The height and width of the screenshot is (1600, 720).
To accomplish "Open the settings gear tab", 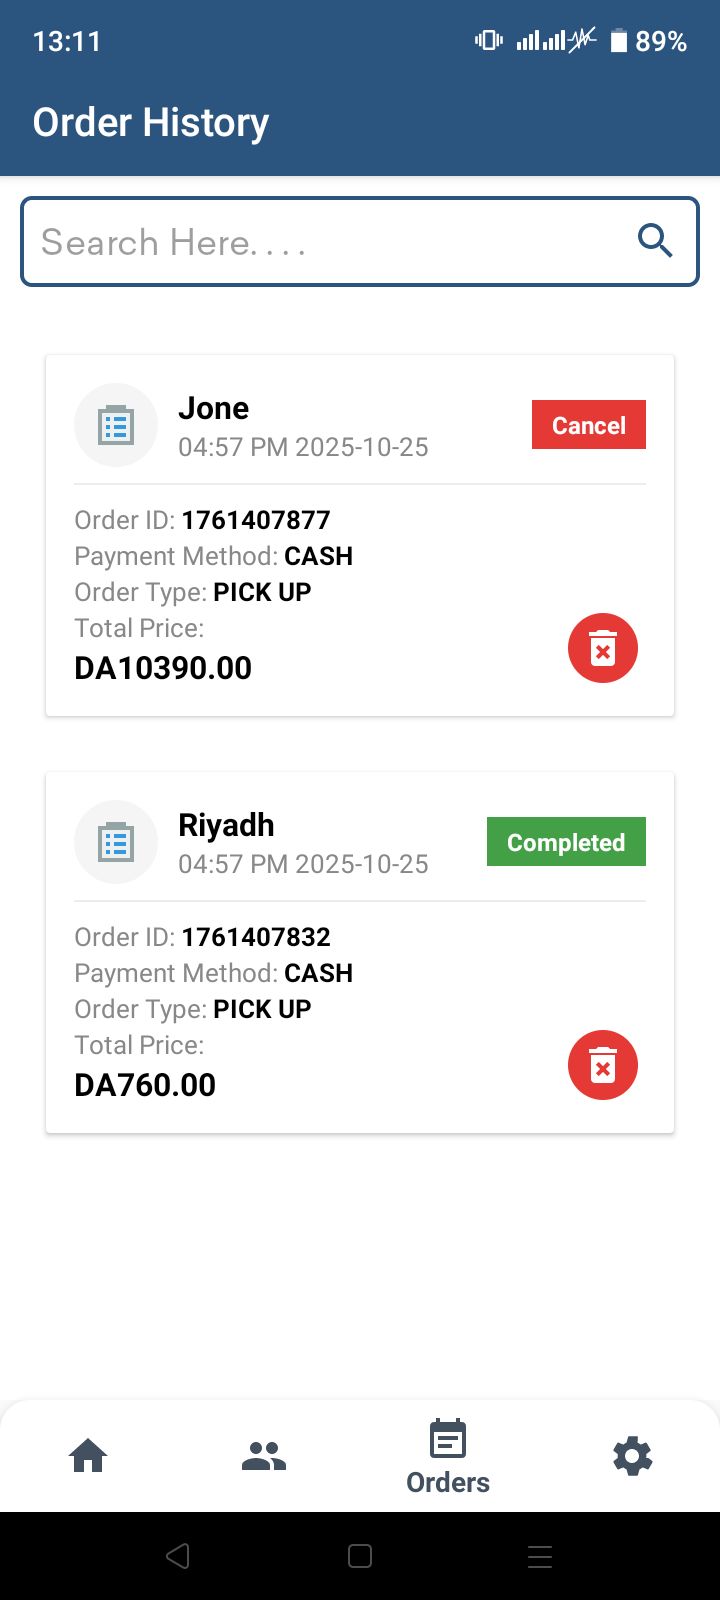I will [632, 1456].
